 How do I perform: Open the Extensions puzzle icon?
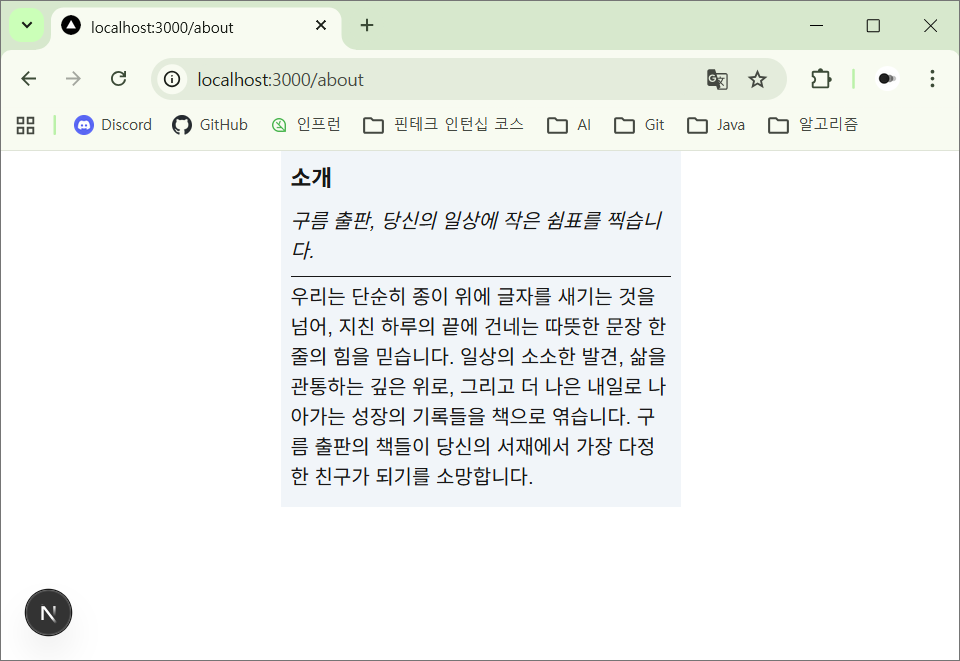click(x=821, y=79)
